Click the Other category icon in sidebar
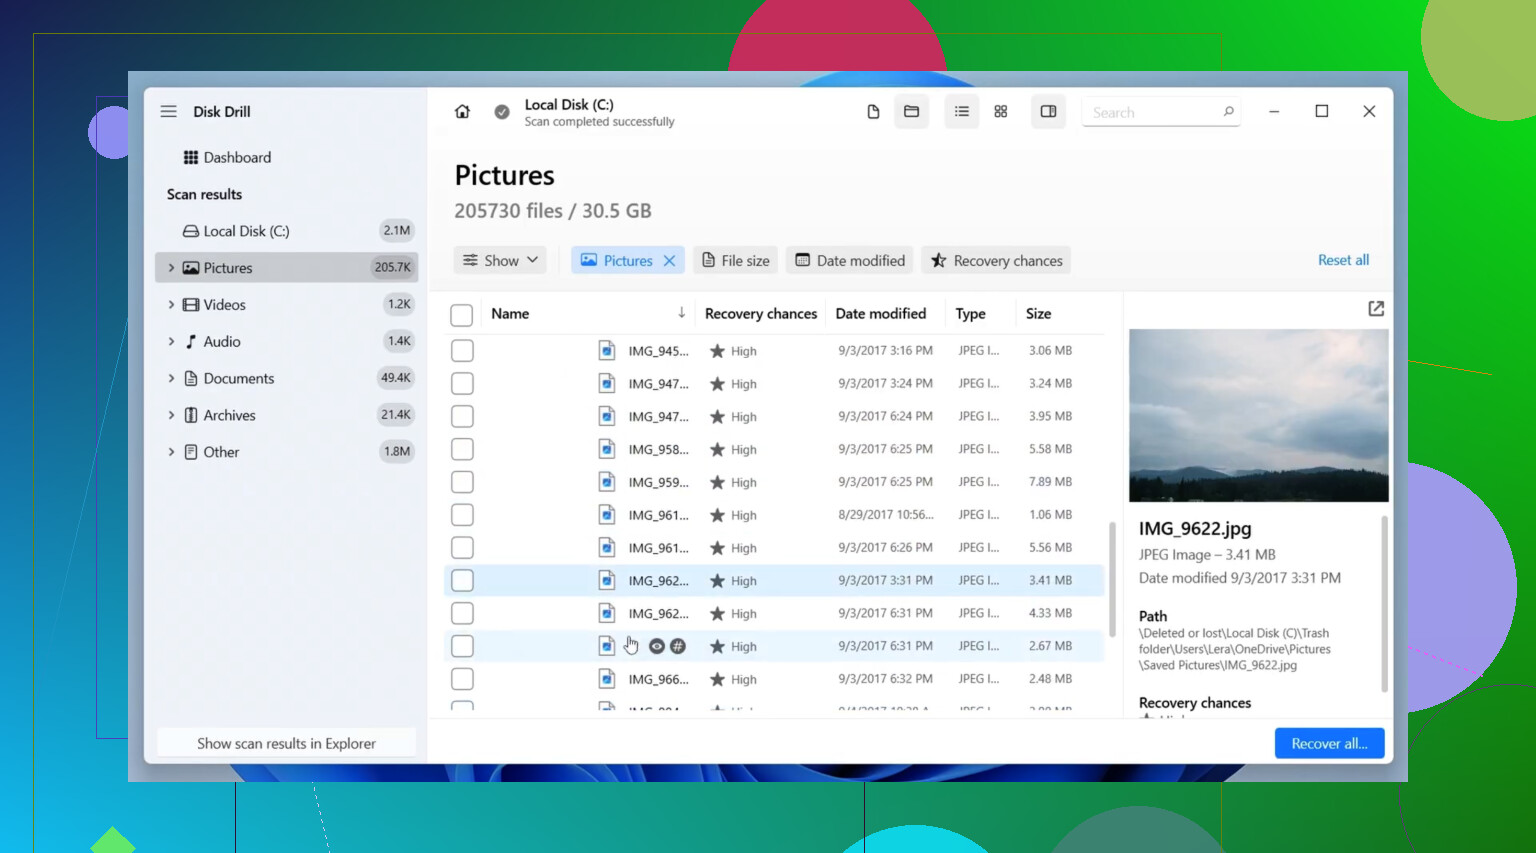Viewport: 1536px width, 853px height. 191,452
